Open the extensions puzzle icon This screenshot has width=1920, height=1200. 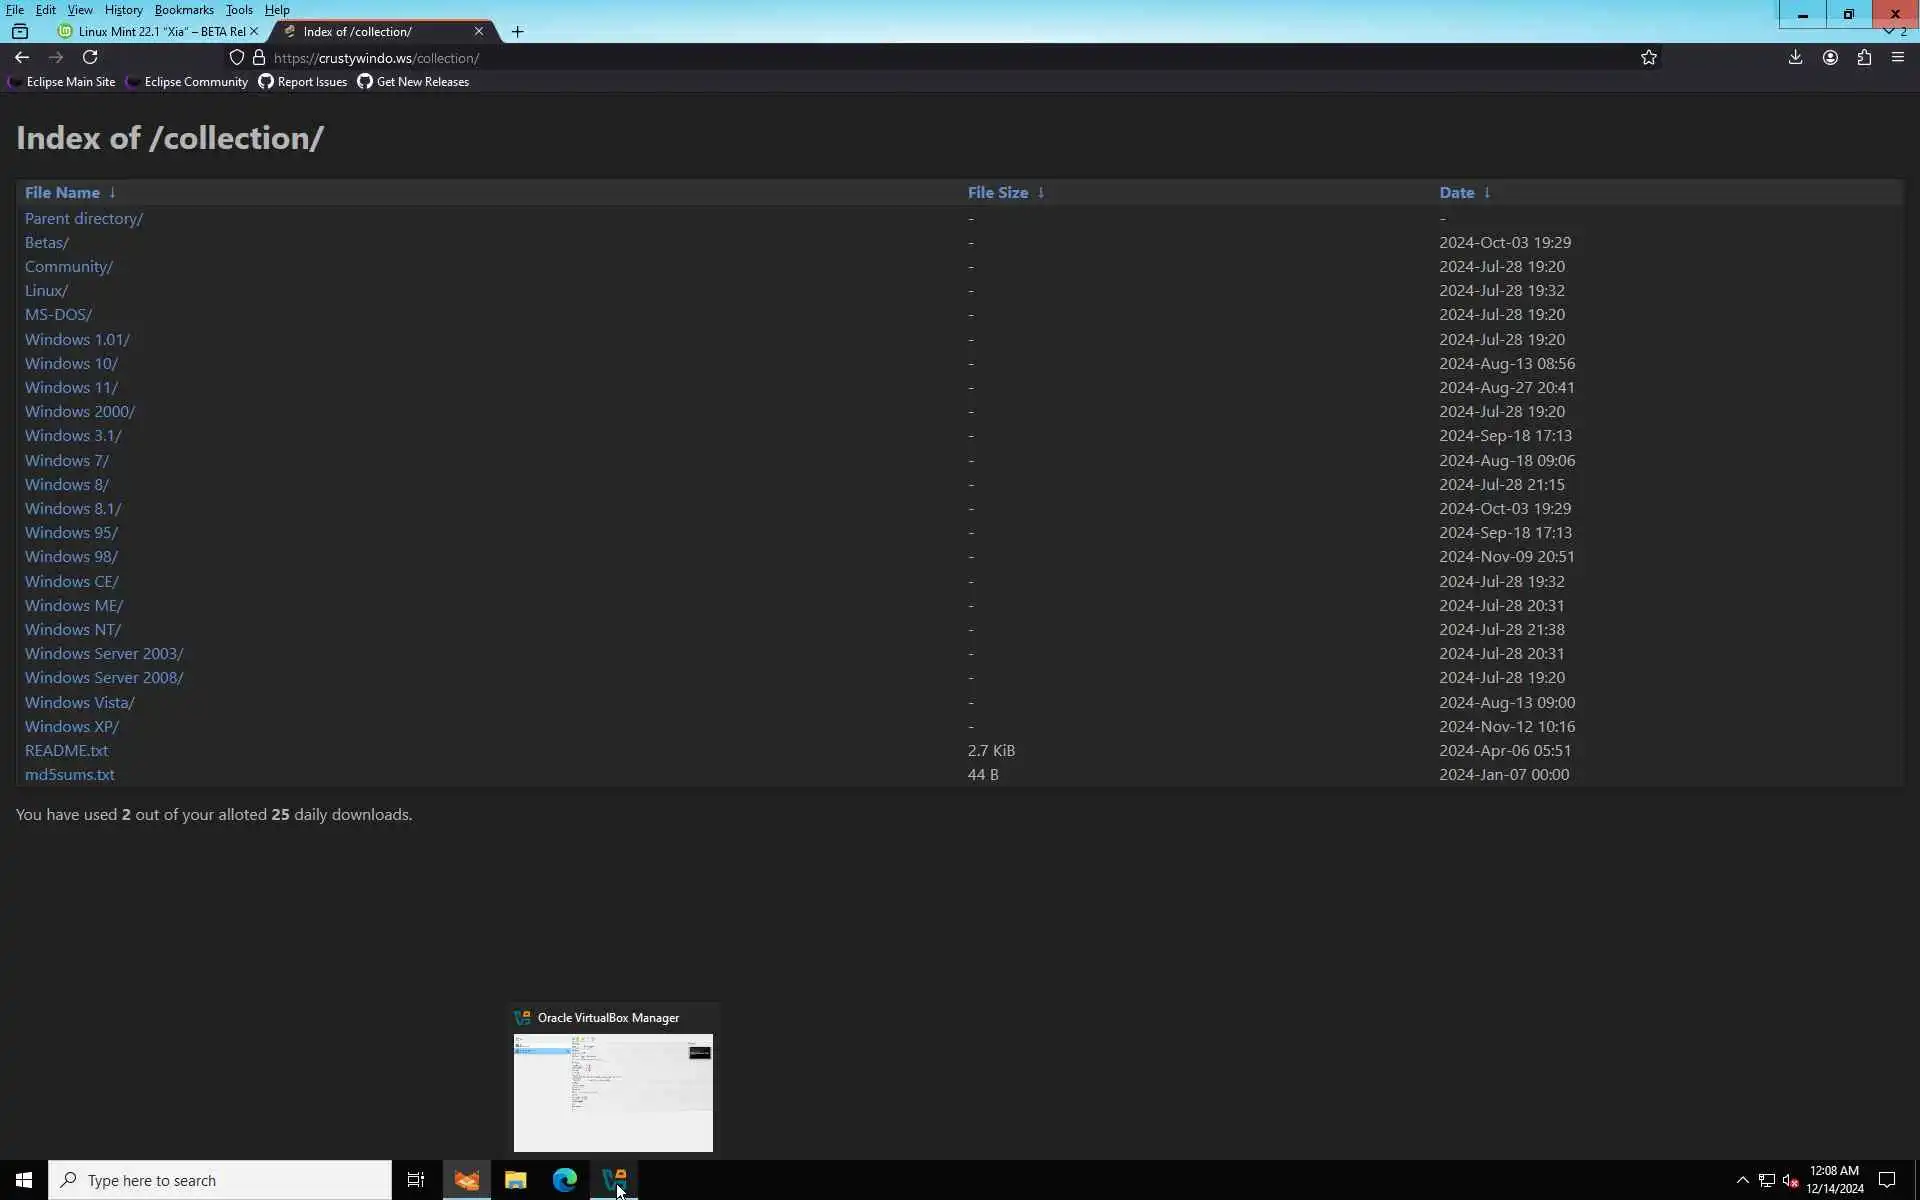click(x=1864, y=58)
